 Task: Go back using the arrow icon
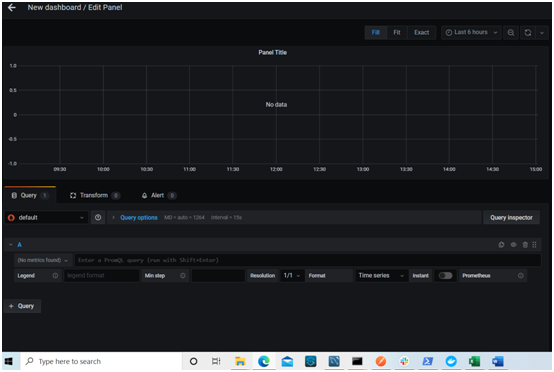tap(12, 7)
